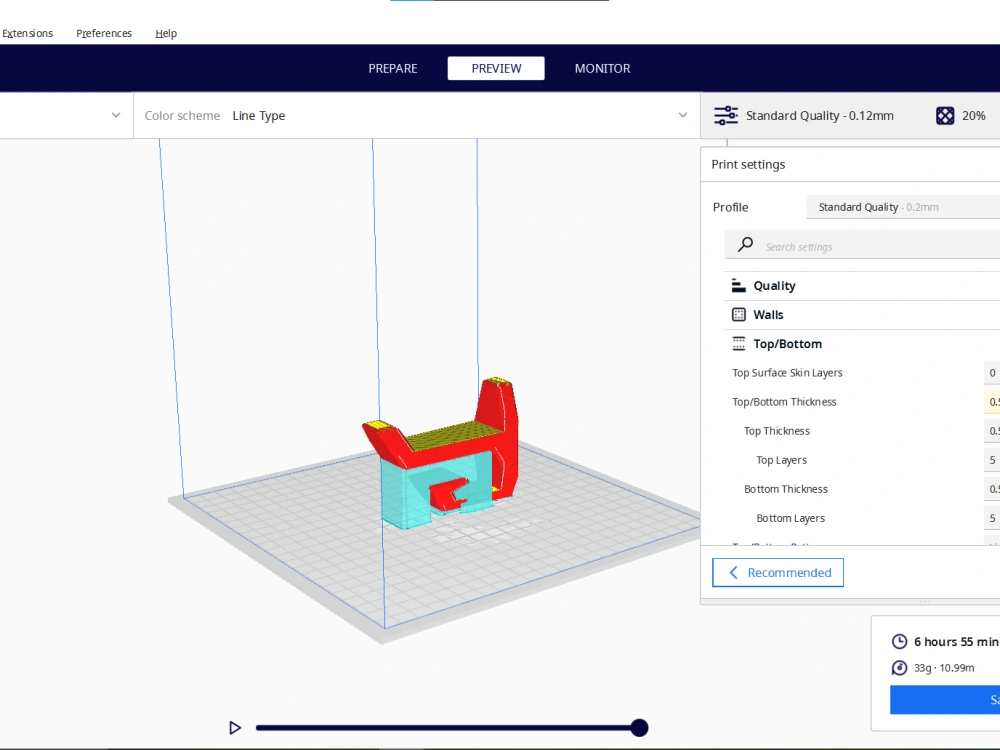The height and width of the screenshot is (750, 1000).
Task: Play the layer simulation
Action: pos(235,728)
